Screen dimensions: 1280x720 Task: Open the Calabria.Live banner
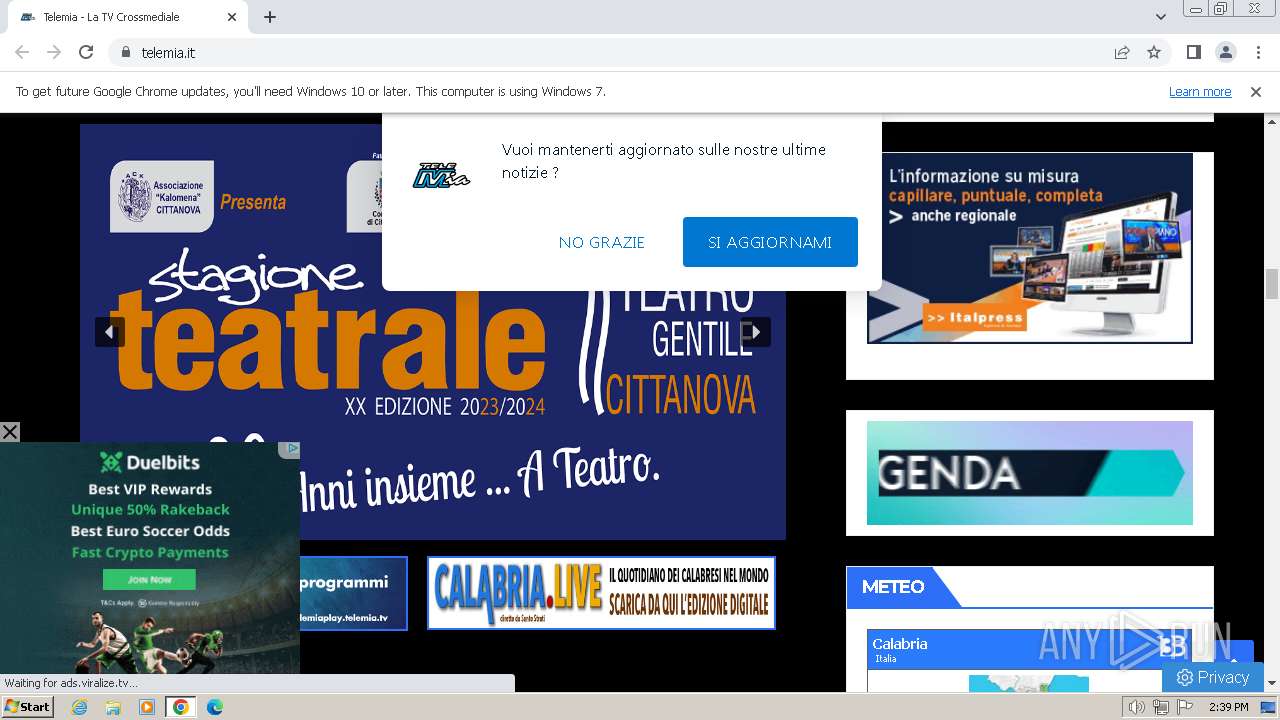pos(601,593)
